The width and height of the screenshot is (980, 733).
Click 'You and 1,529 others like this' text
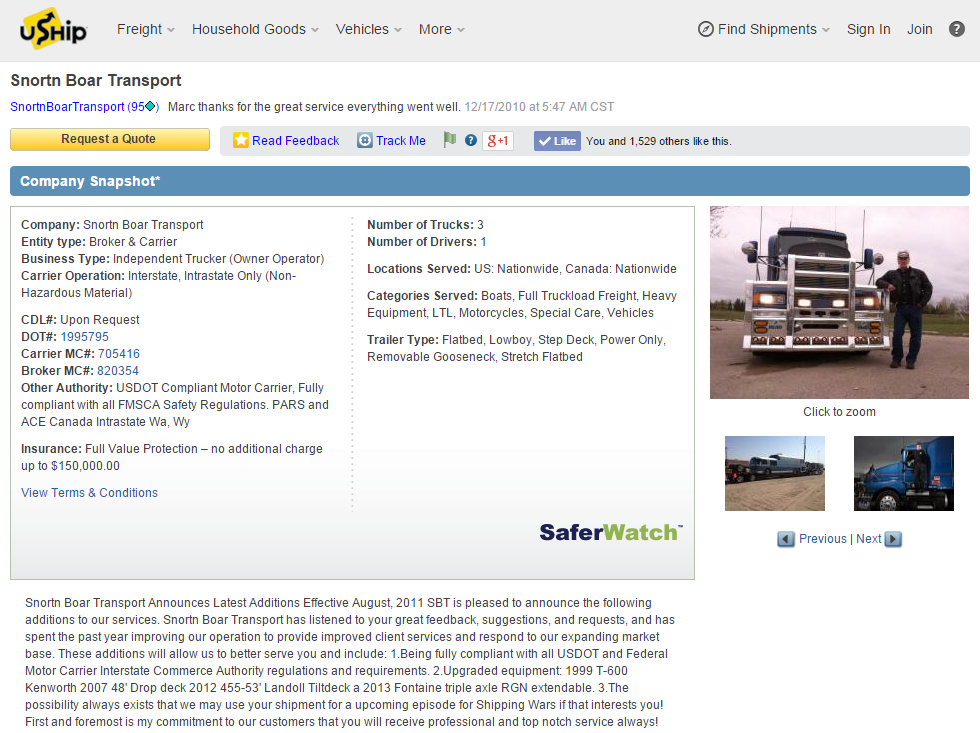[658, 141]
